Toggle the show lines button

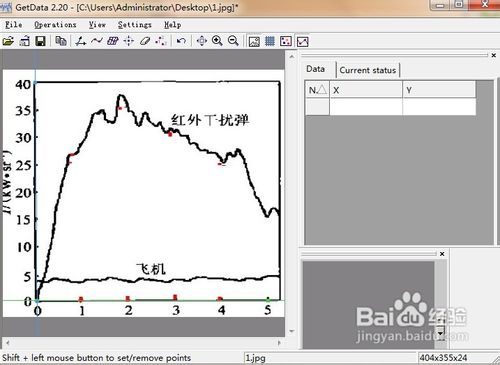[303, 42]
